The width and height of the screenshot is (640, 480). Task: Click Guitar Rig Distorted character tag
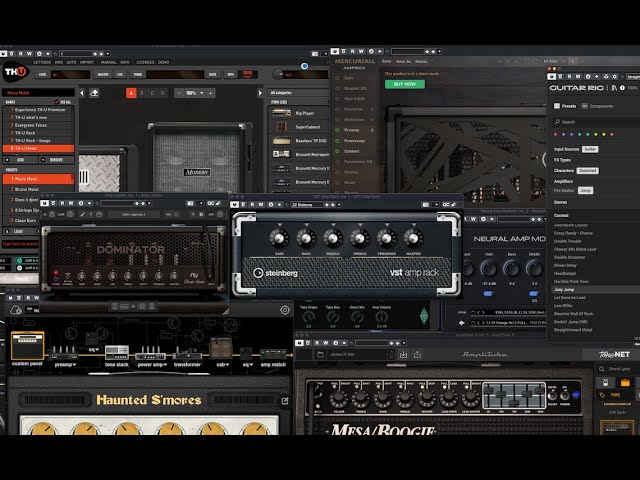click(x=587, y=171)
